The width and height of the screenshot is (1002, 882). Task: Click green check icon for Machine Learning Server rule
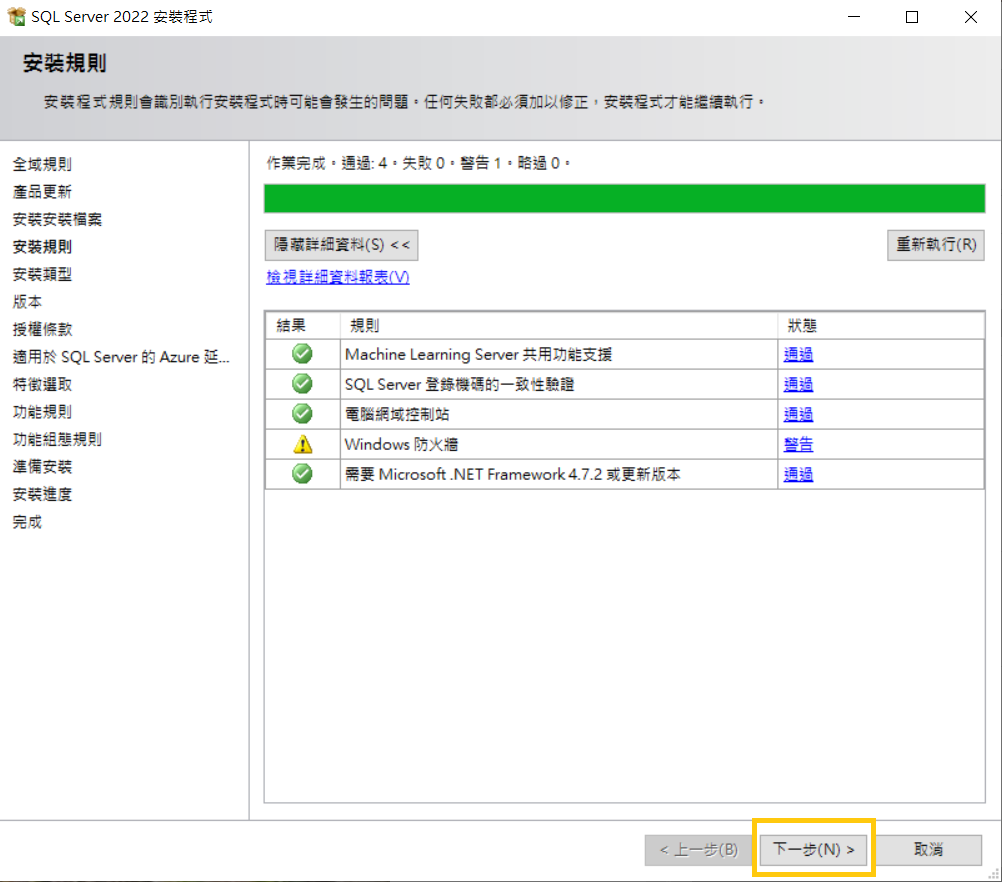(302, 353)
